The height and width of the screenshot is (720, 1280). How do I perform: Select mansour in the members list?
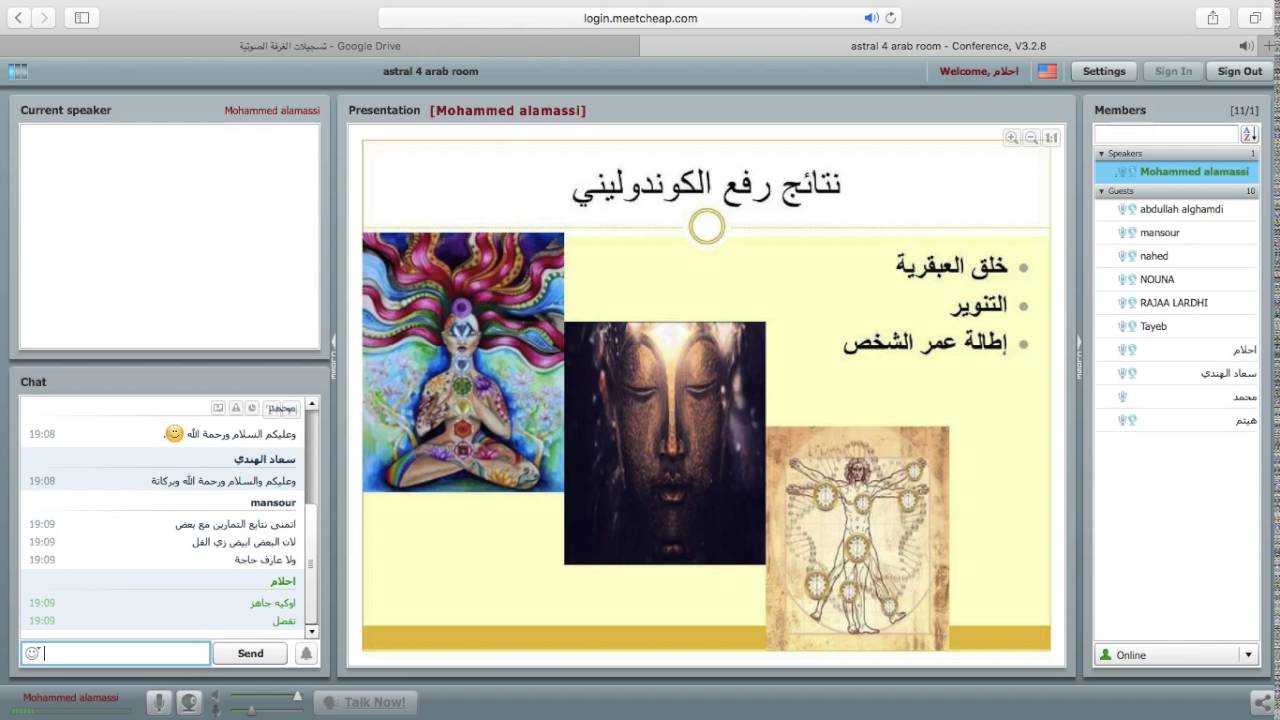1177,232
